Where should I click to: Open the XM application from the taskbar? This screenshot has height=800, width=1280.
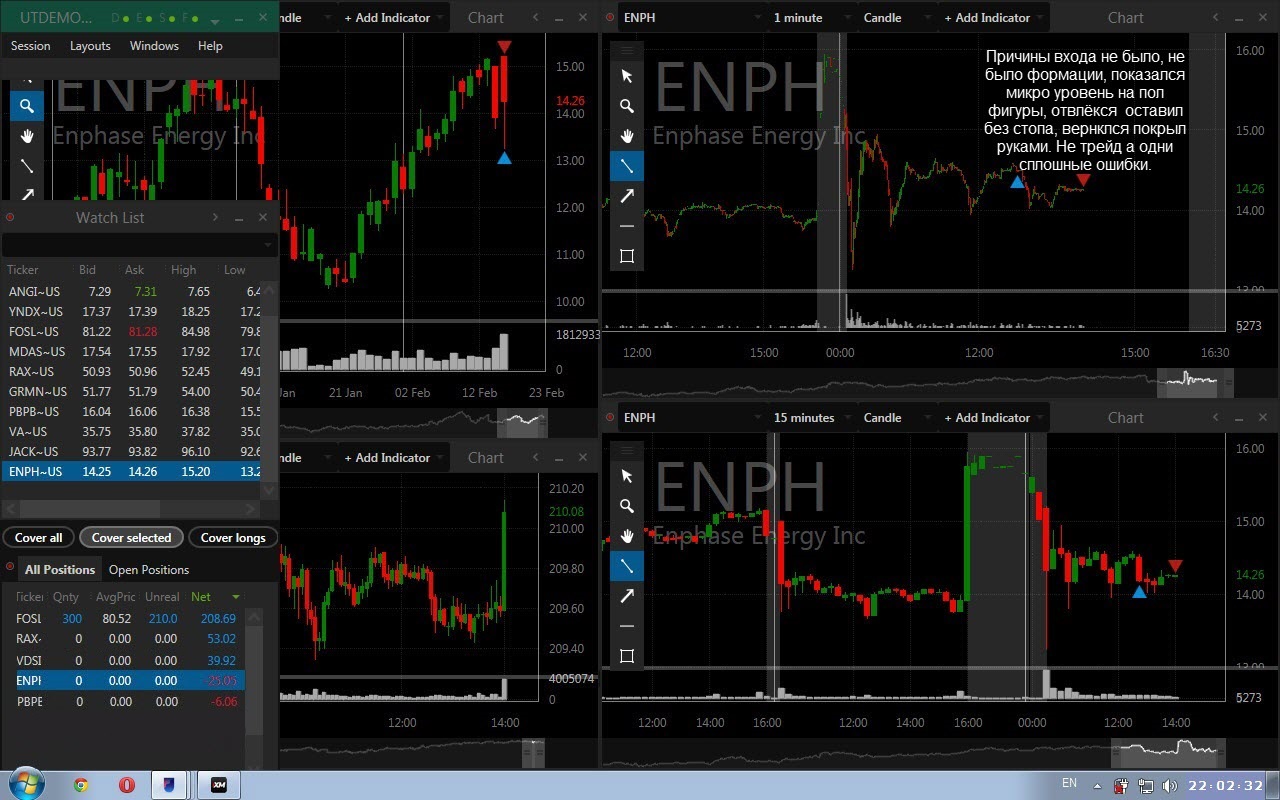(218, 785)
